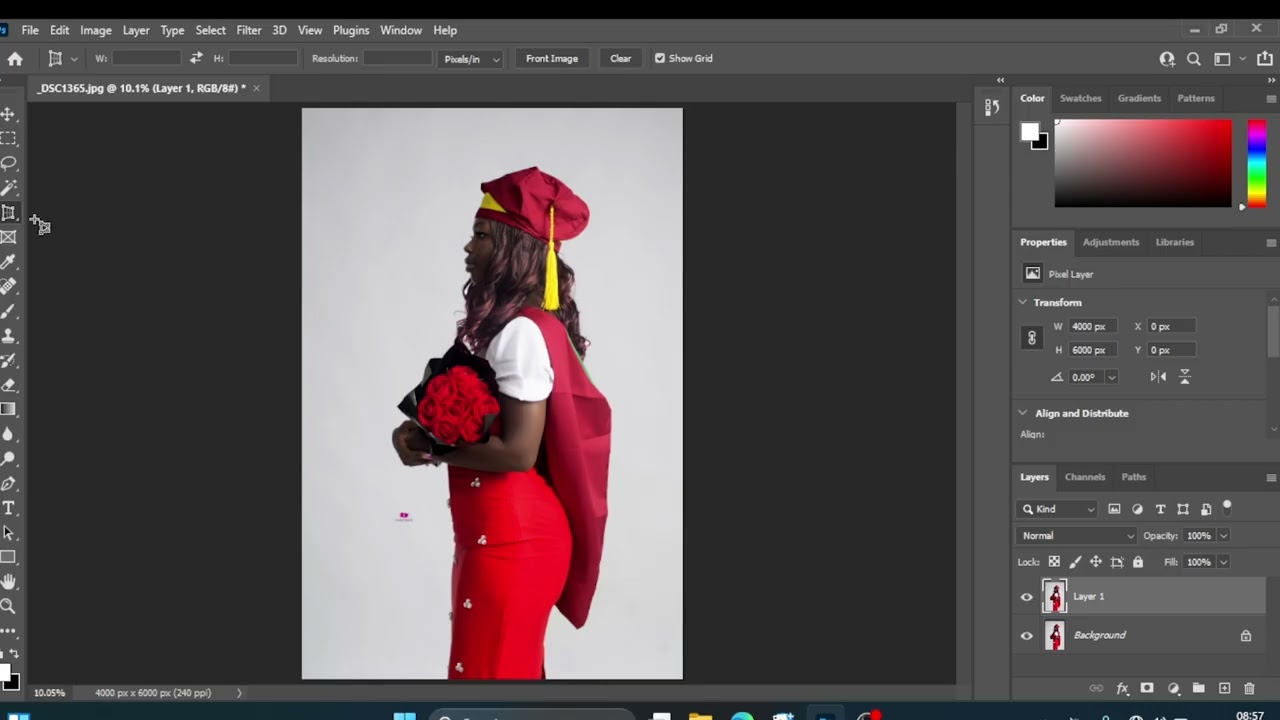Image resolution: width=1280 pixels, height=720 pixels.
Task: Add a layer style with fx icon
Action: (x=1122, y=688)
